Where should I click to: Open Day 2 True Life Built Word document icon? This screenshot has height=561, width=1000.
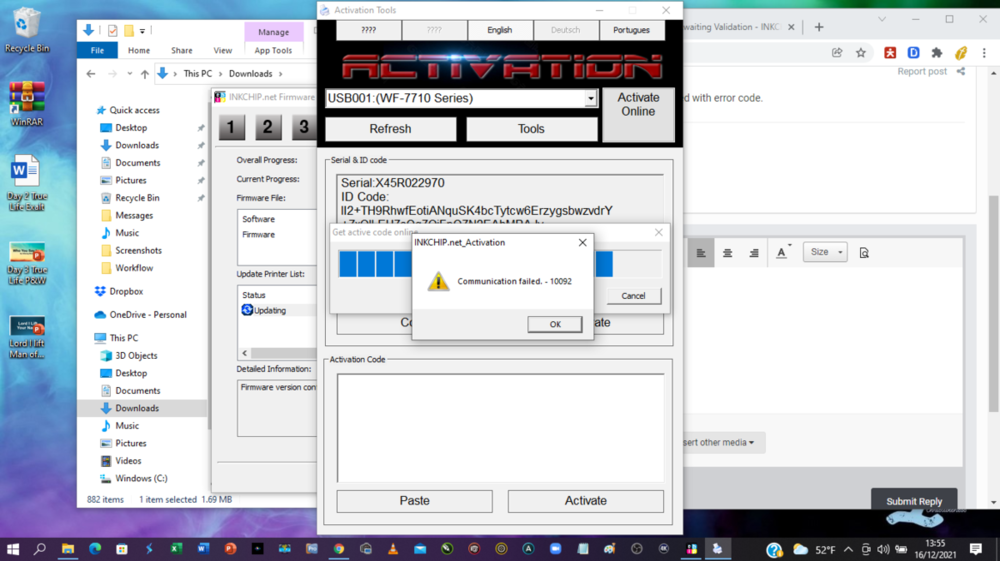(26, 183)
